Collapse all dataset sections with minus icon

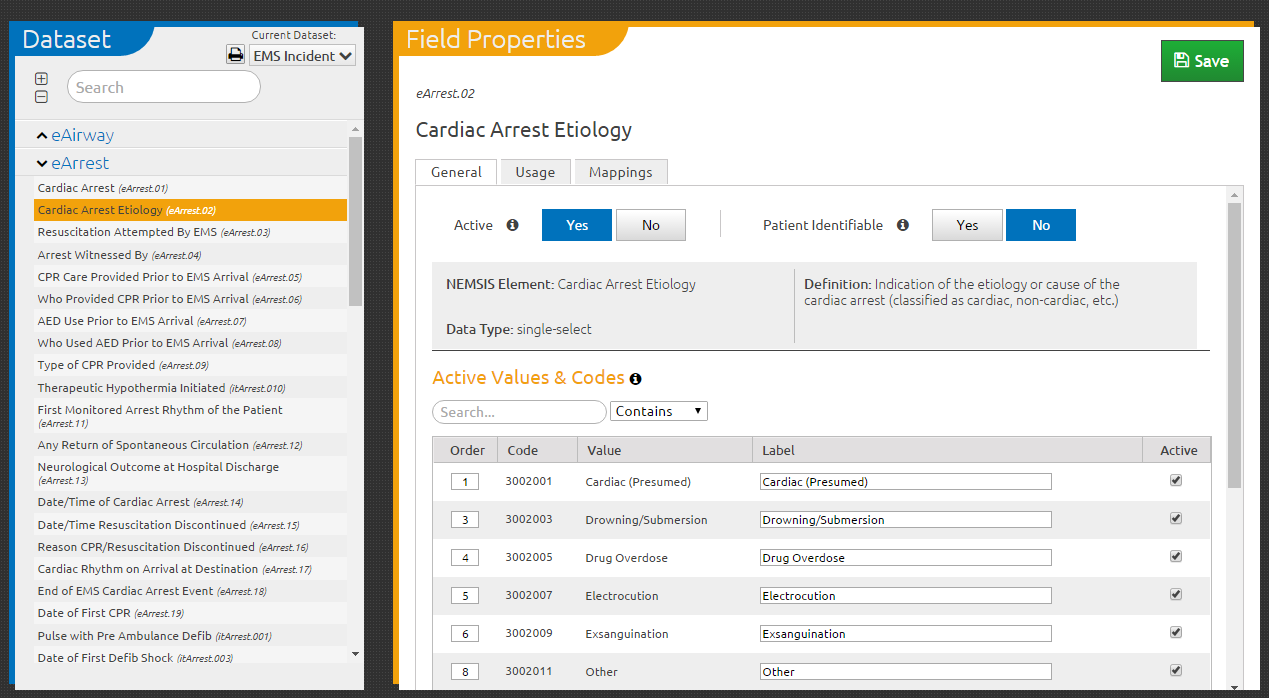(x=41, y=96)
